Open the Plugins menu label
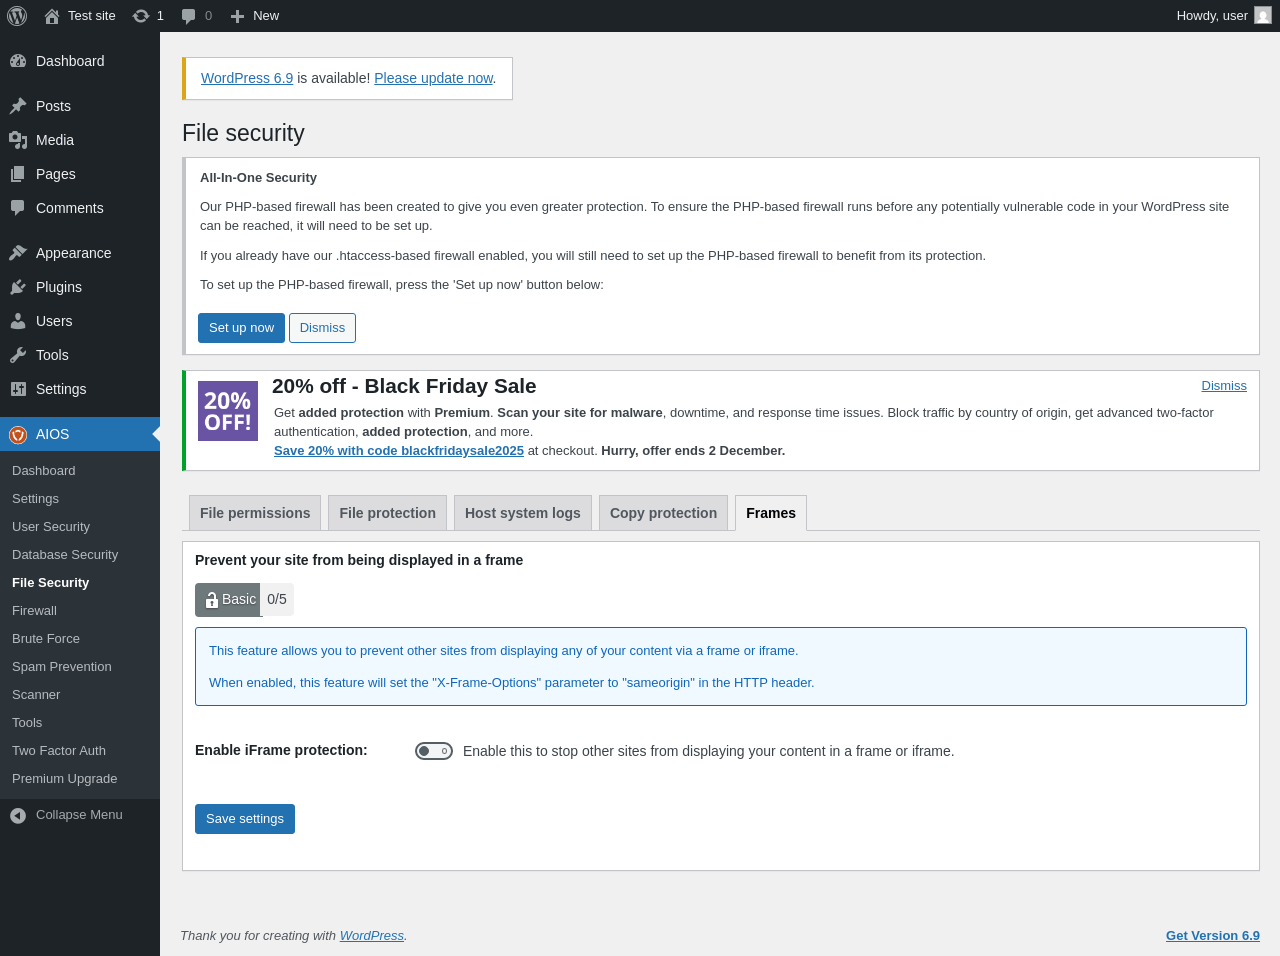The image size is (1280, 956). click(x=59, y=287)
